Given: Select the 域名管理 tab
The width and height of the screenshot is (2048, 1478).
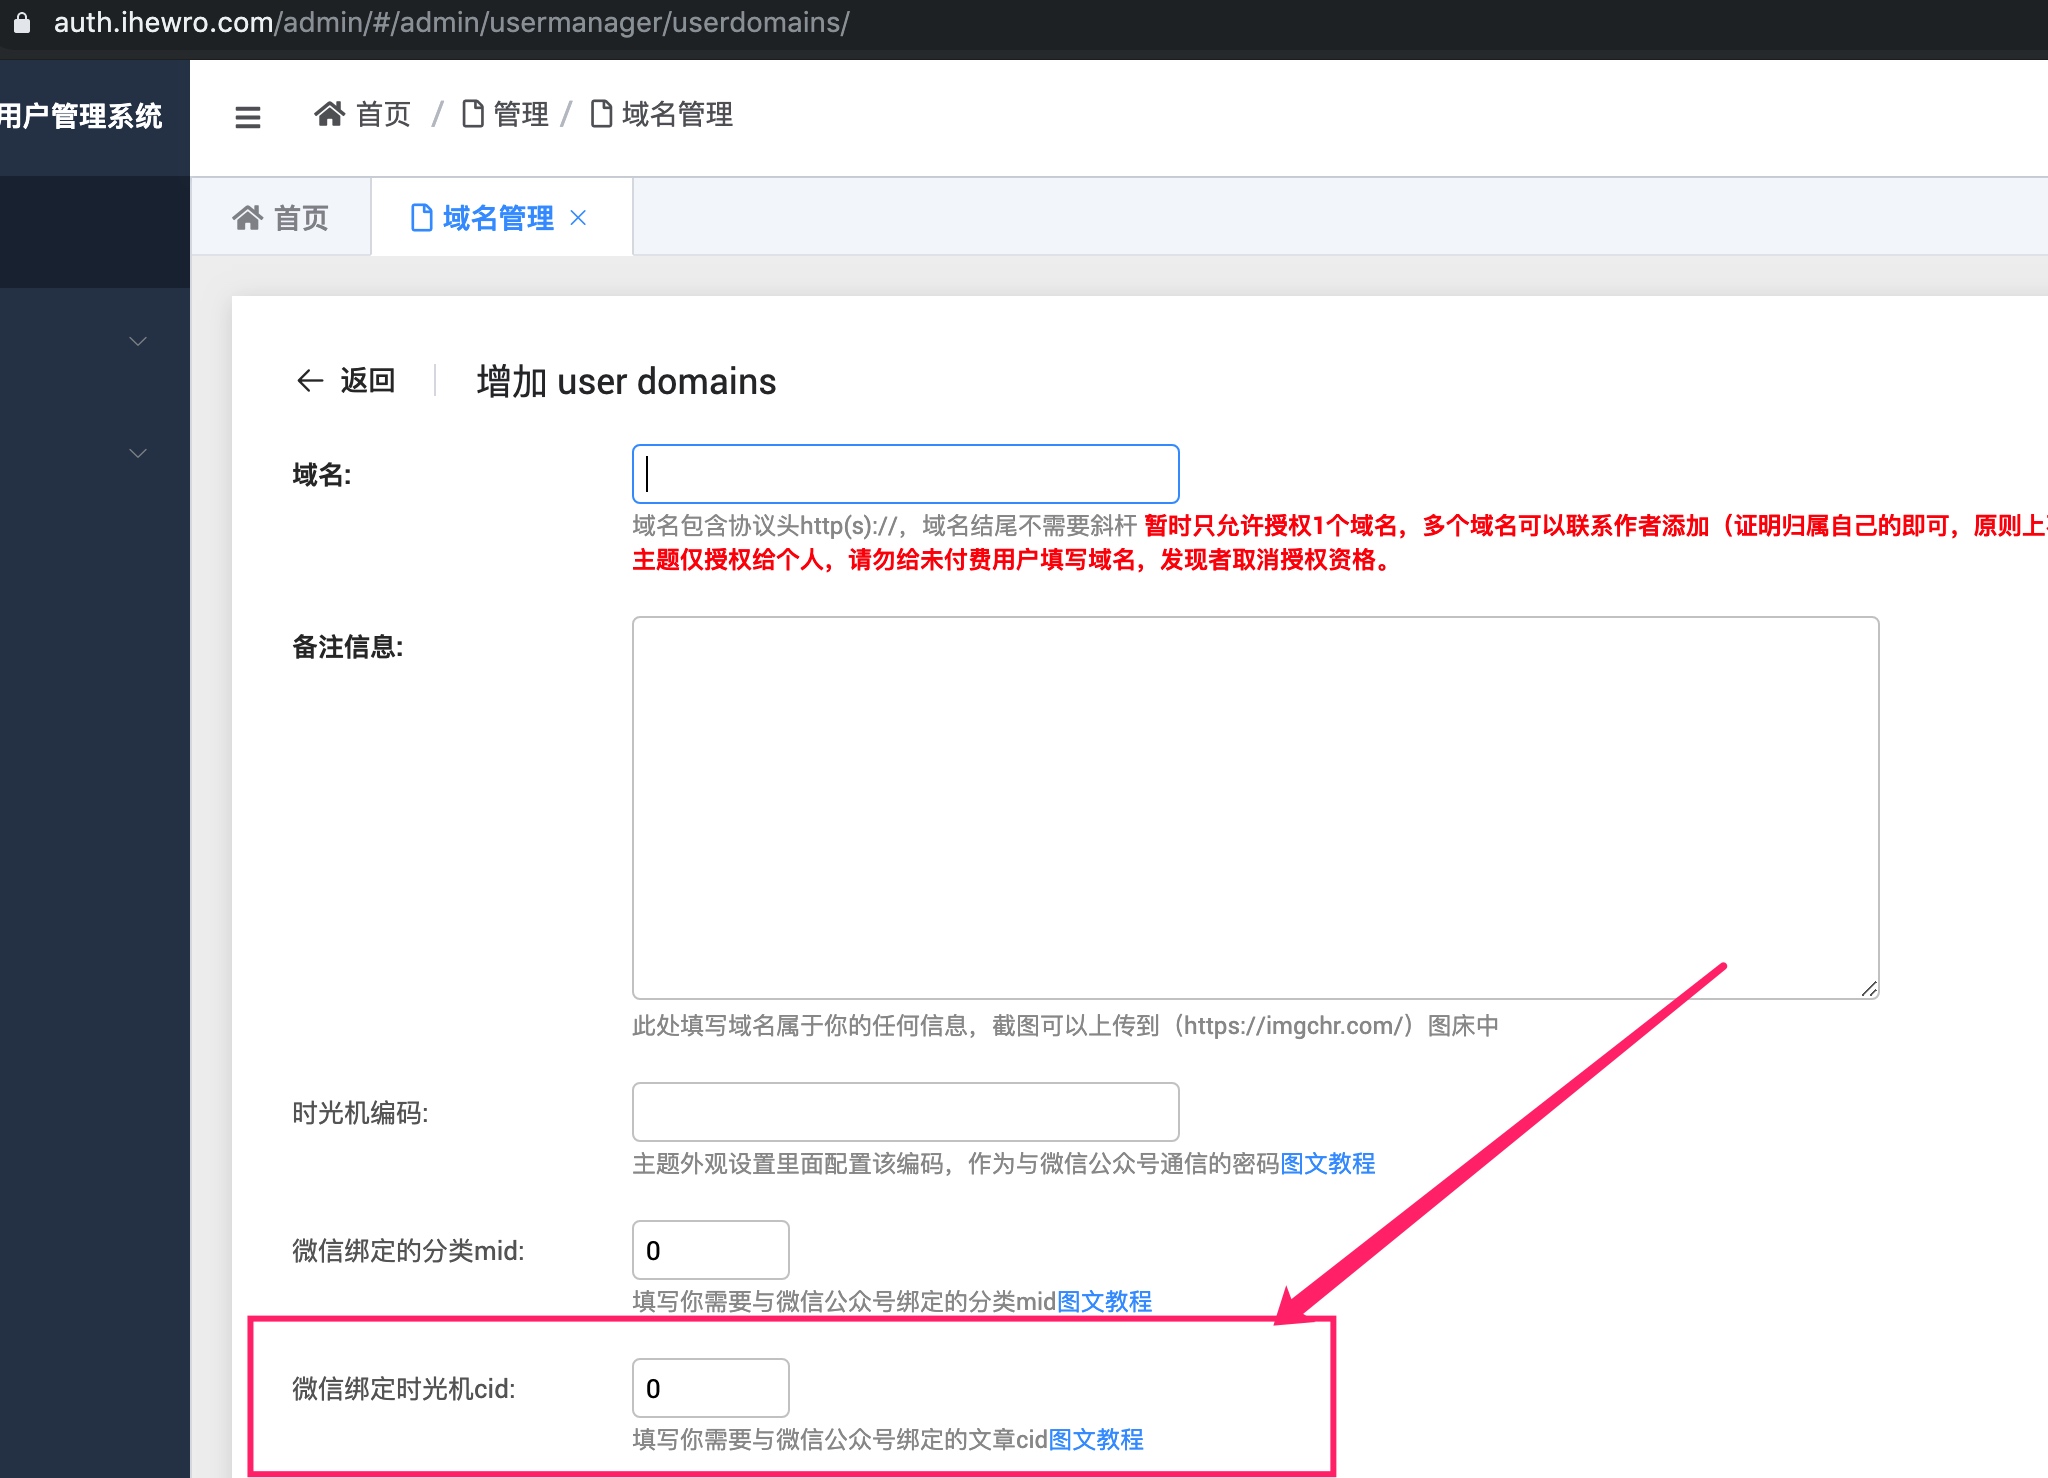Looking at the screenshot, I should (x=497, y=217).
